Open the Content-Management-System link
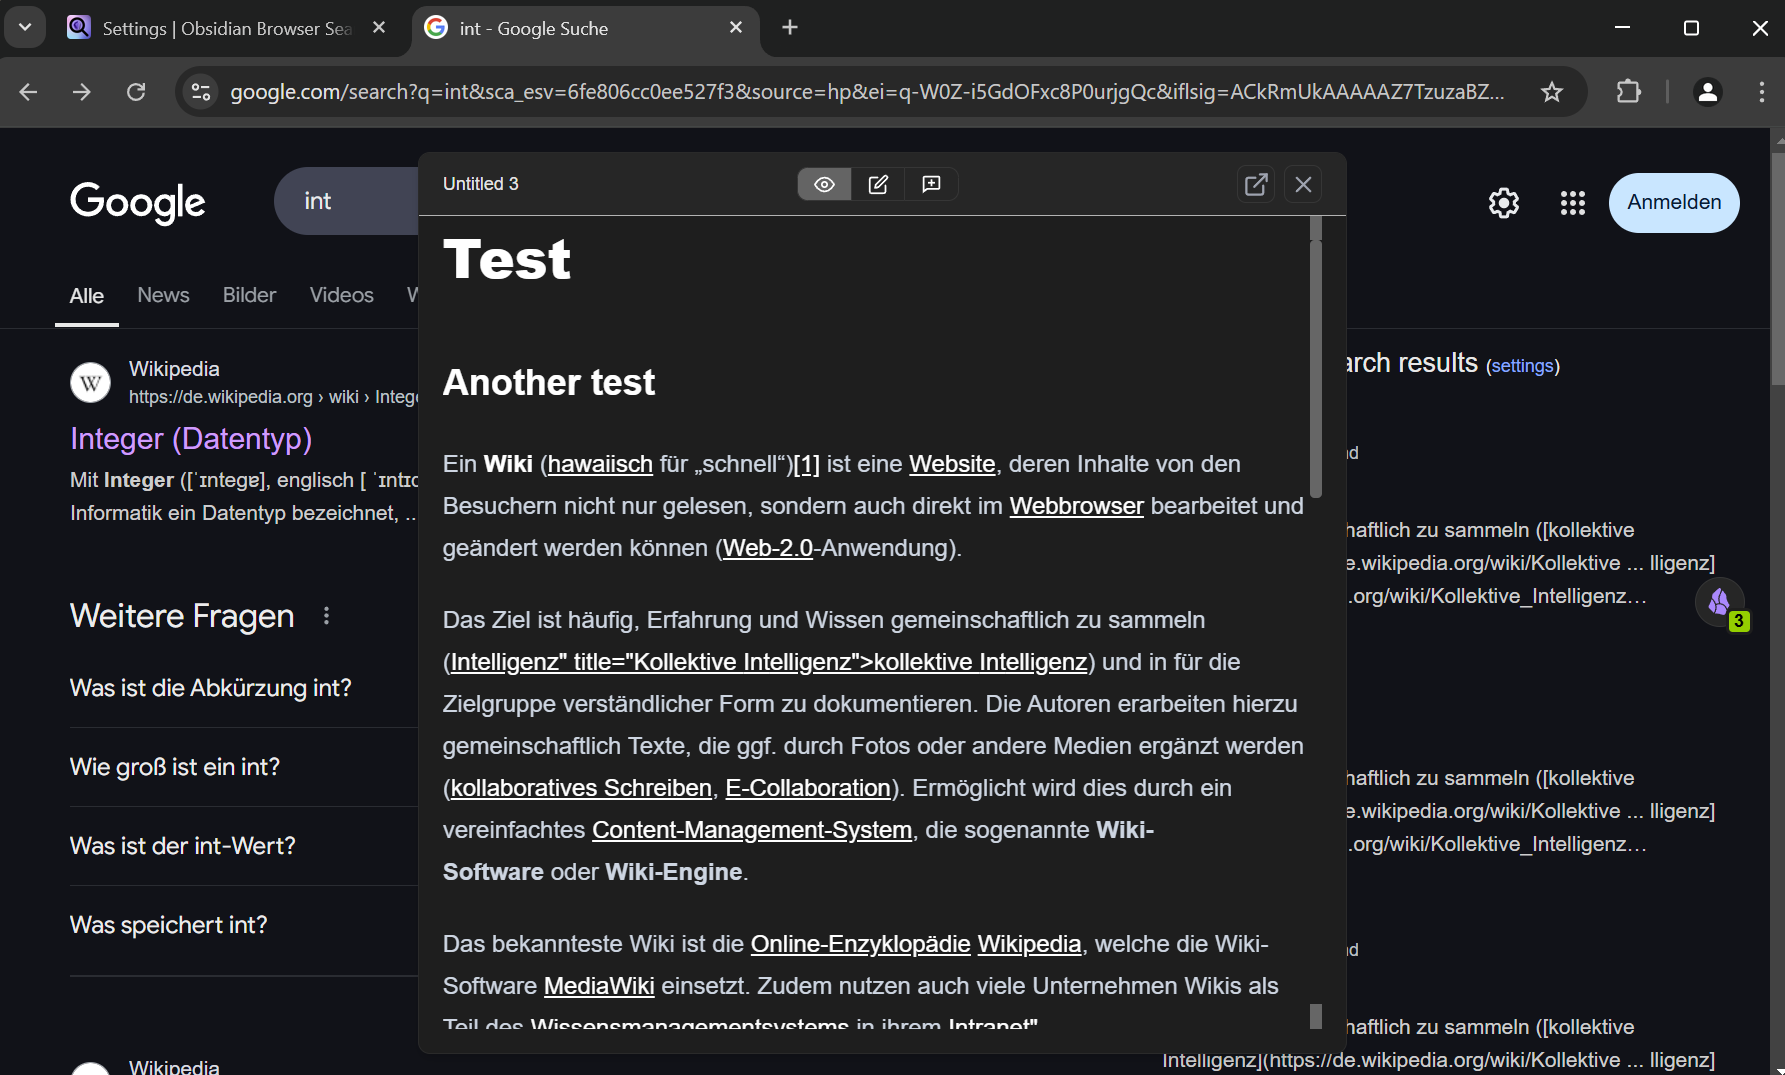 point(752,830)
